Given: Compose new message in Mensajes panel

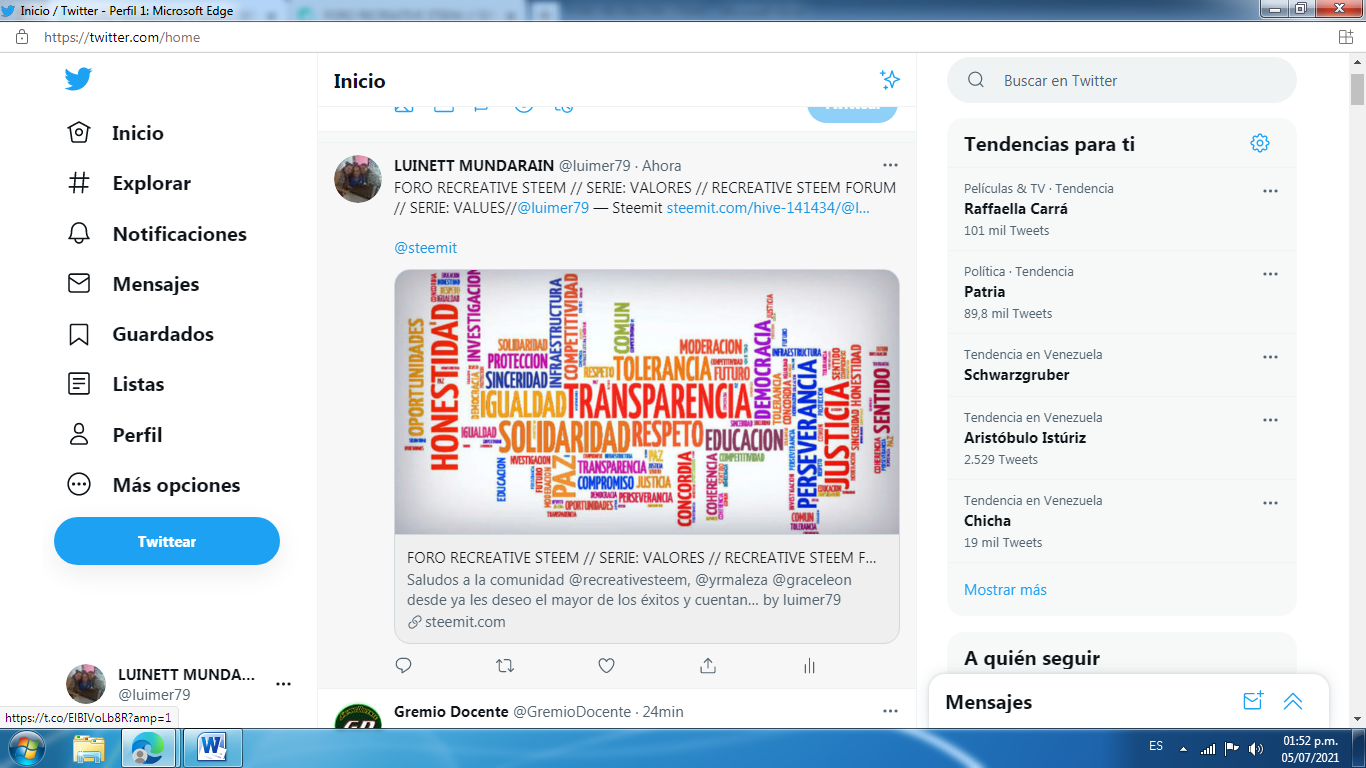Looking at the screenshot, I should pos(1253,701).
